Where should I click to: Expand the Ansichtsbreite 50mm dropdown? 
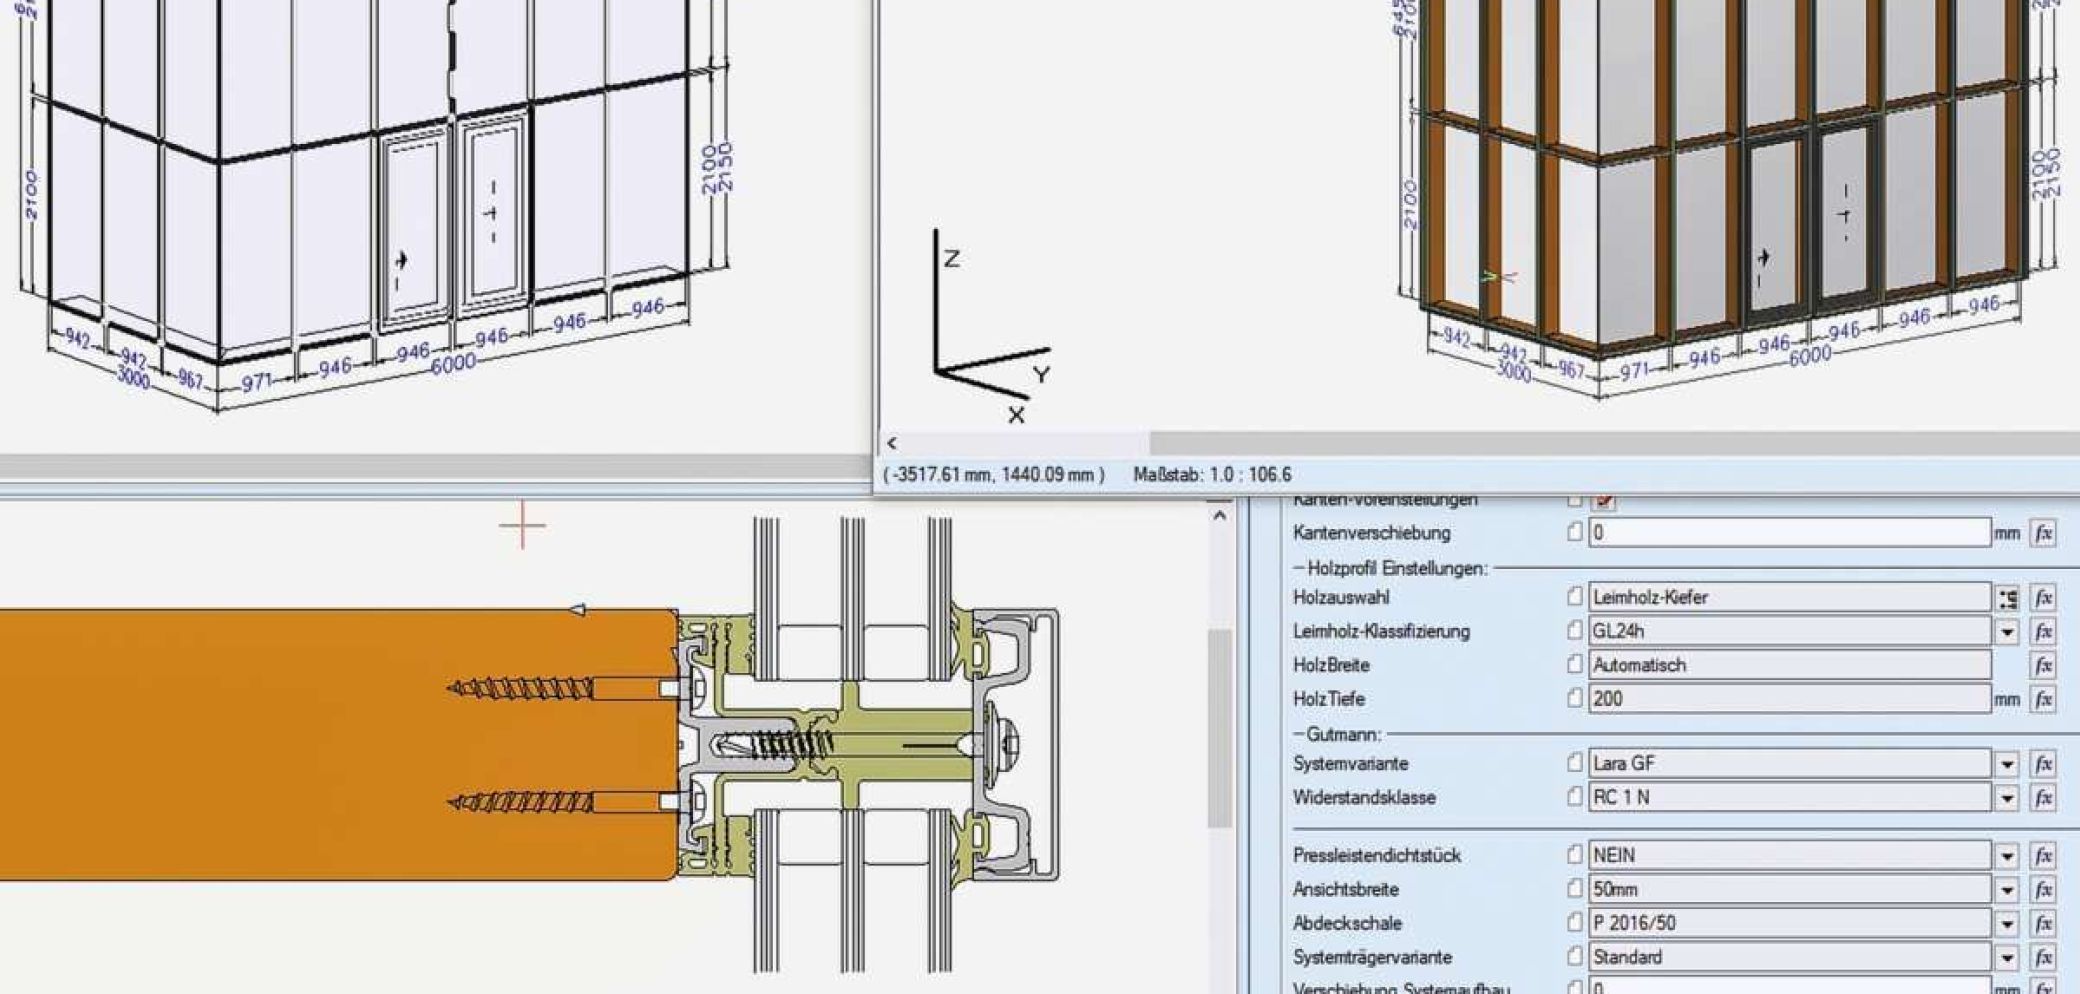pos(2006,890)
